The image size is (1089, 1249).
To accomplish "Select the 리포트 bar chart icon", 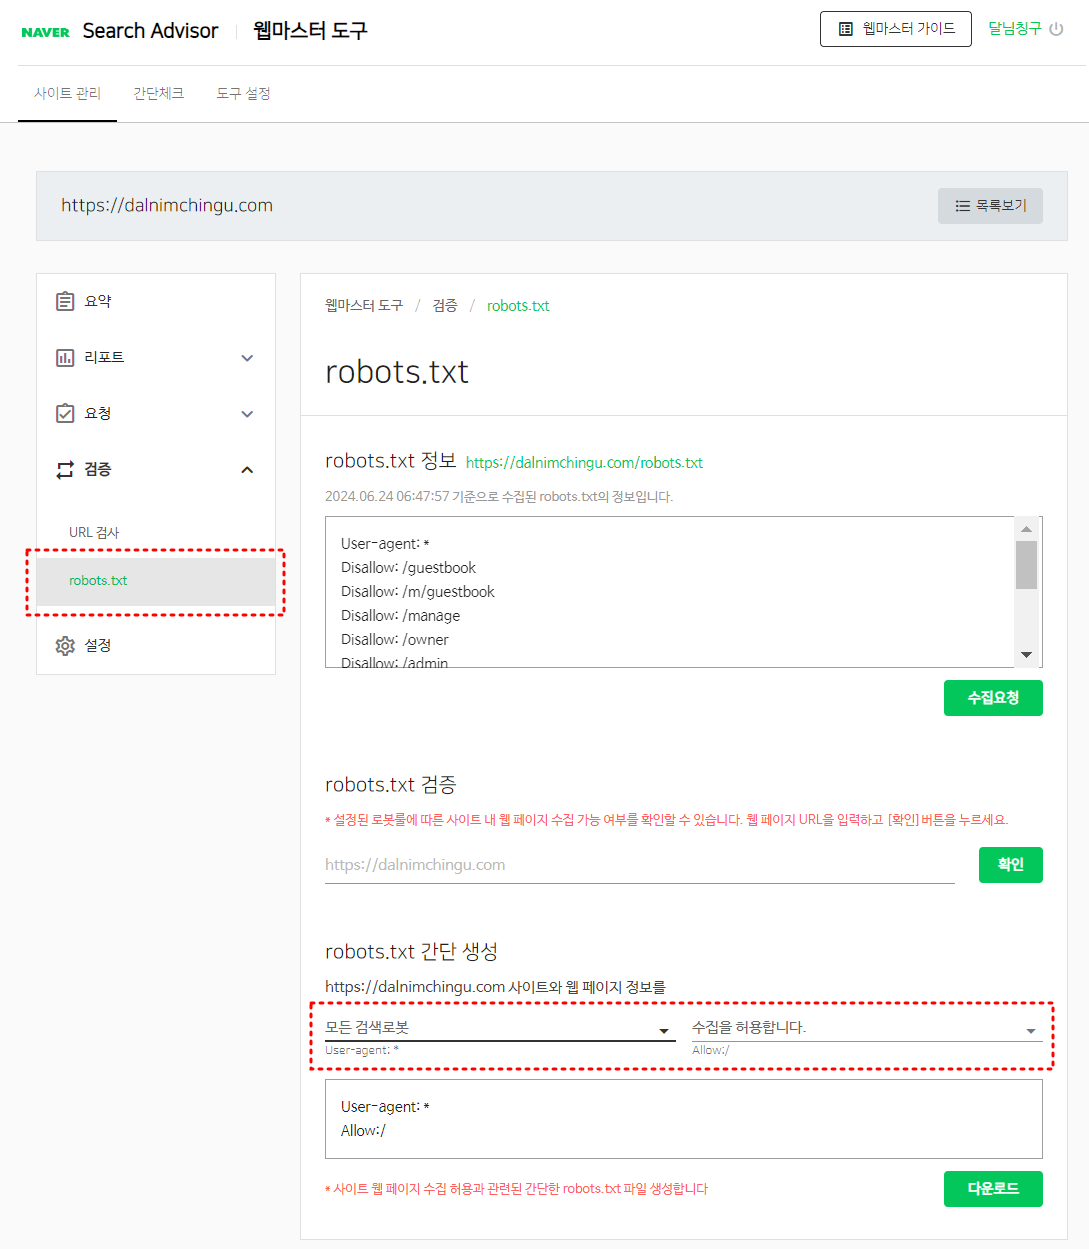I will click(x=65, y=357).
